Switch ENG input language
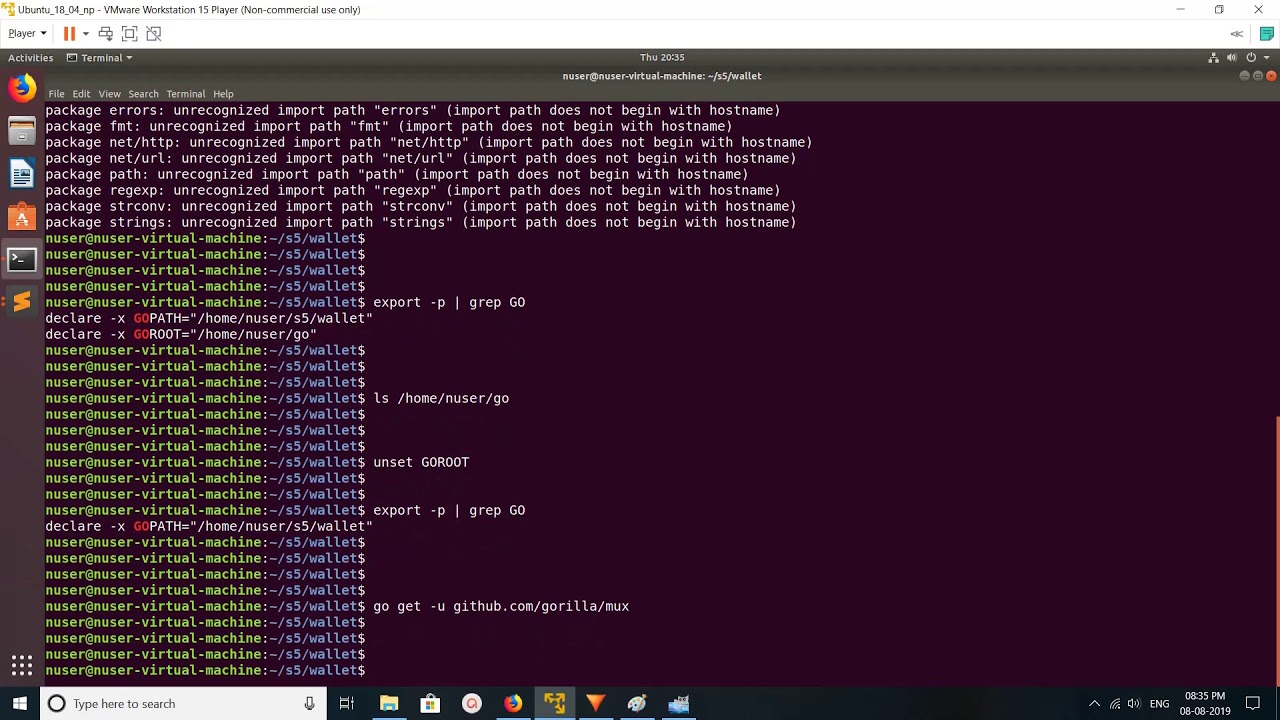Screen dimensions: 1280x720 [1159, 704]
